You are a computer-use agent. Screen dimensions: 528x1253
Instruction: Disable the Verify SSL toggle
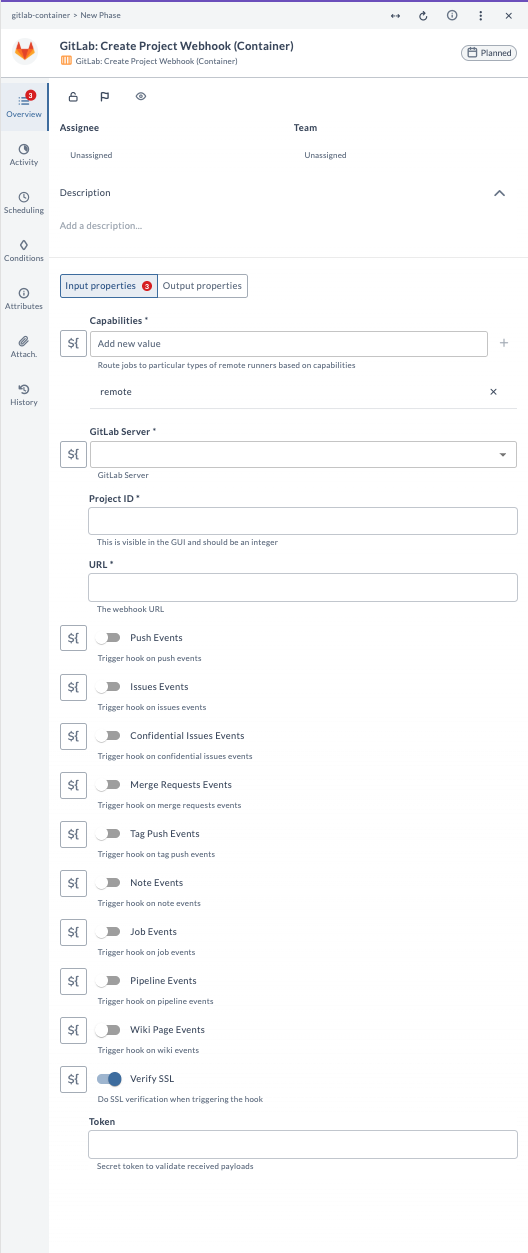point(109,1079)
